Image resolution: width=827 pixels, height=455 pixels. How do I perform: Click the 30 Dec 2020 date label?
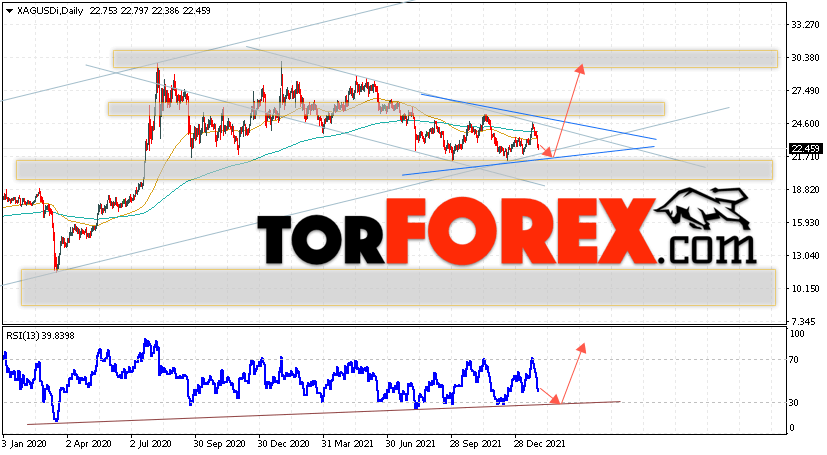click(x=284, y=443)
